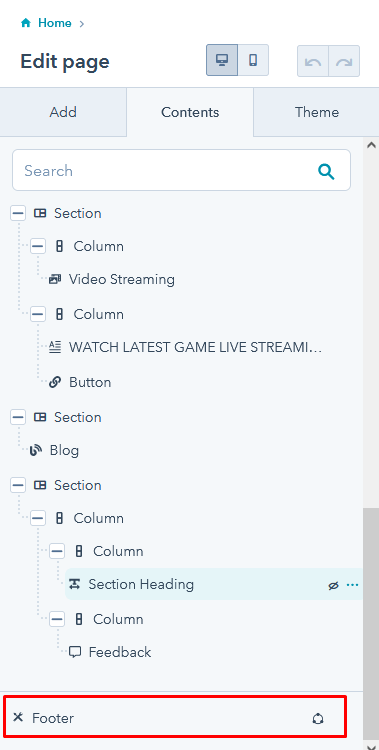Click the first Section layout icon
Image resolution: width=379 pixels, height=750 pixels.
[x=40, y=213]
